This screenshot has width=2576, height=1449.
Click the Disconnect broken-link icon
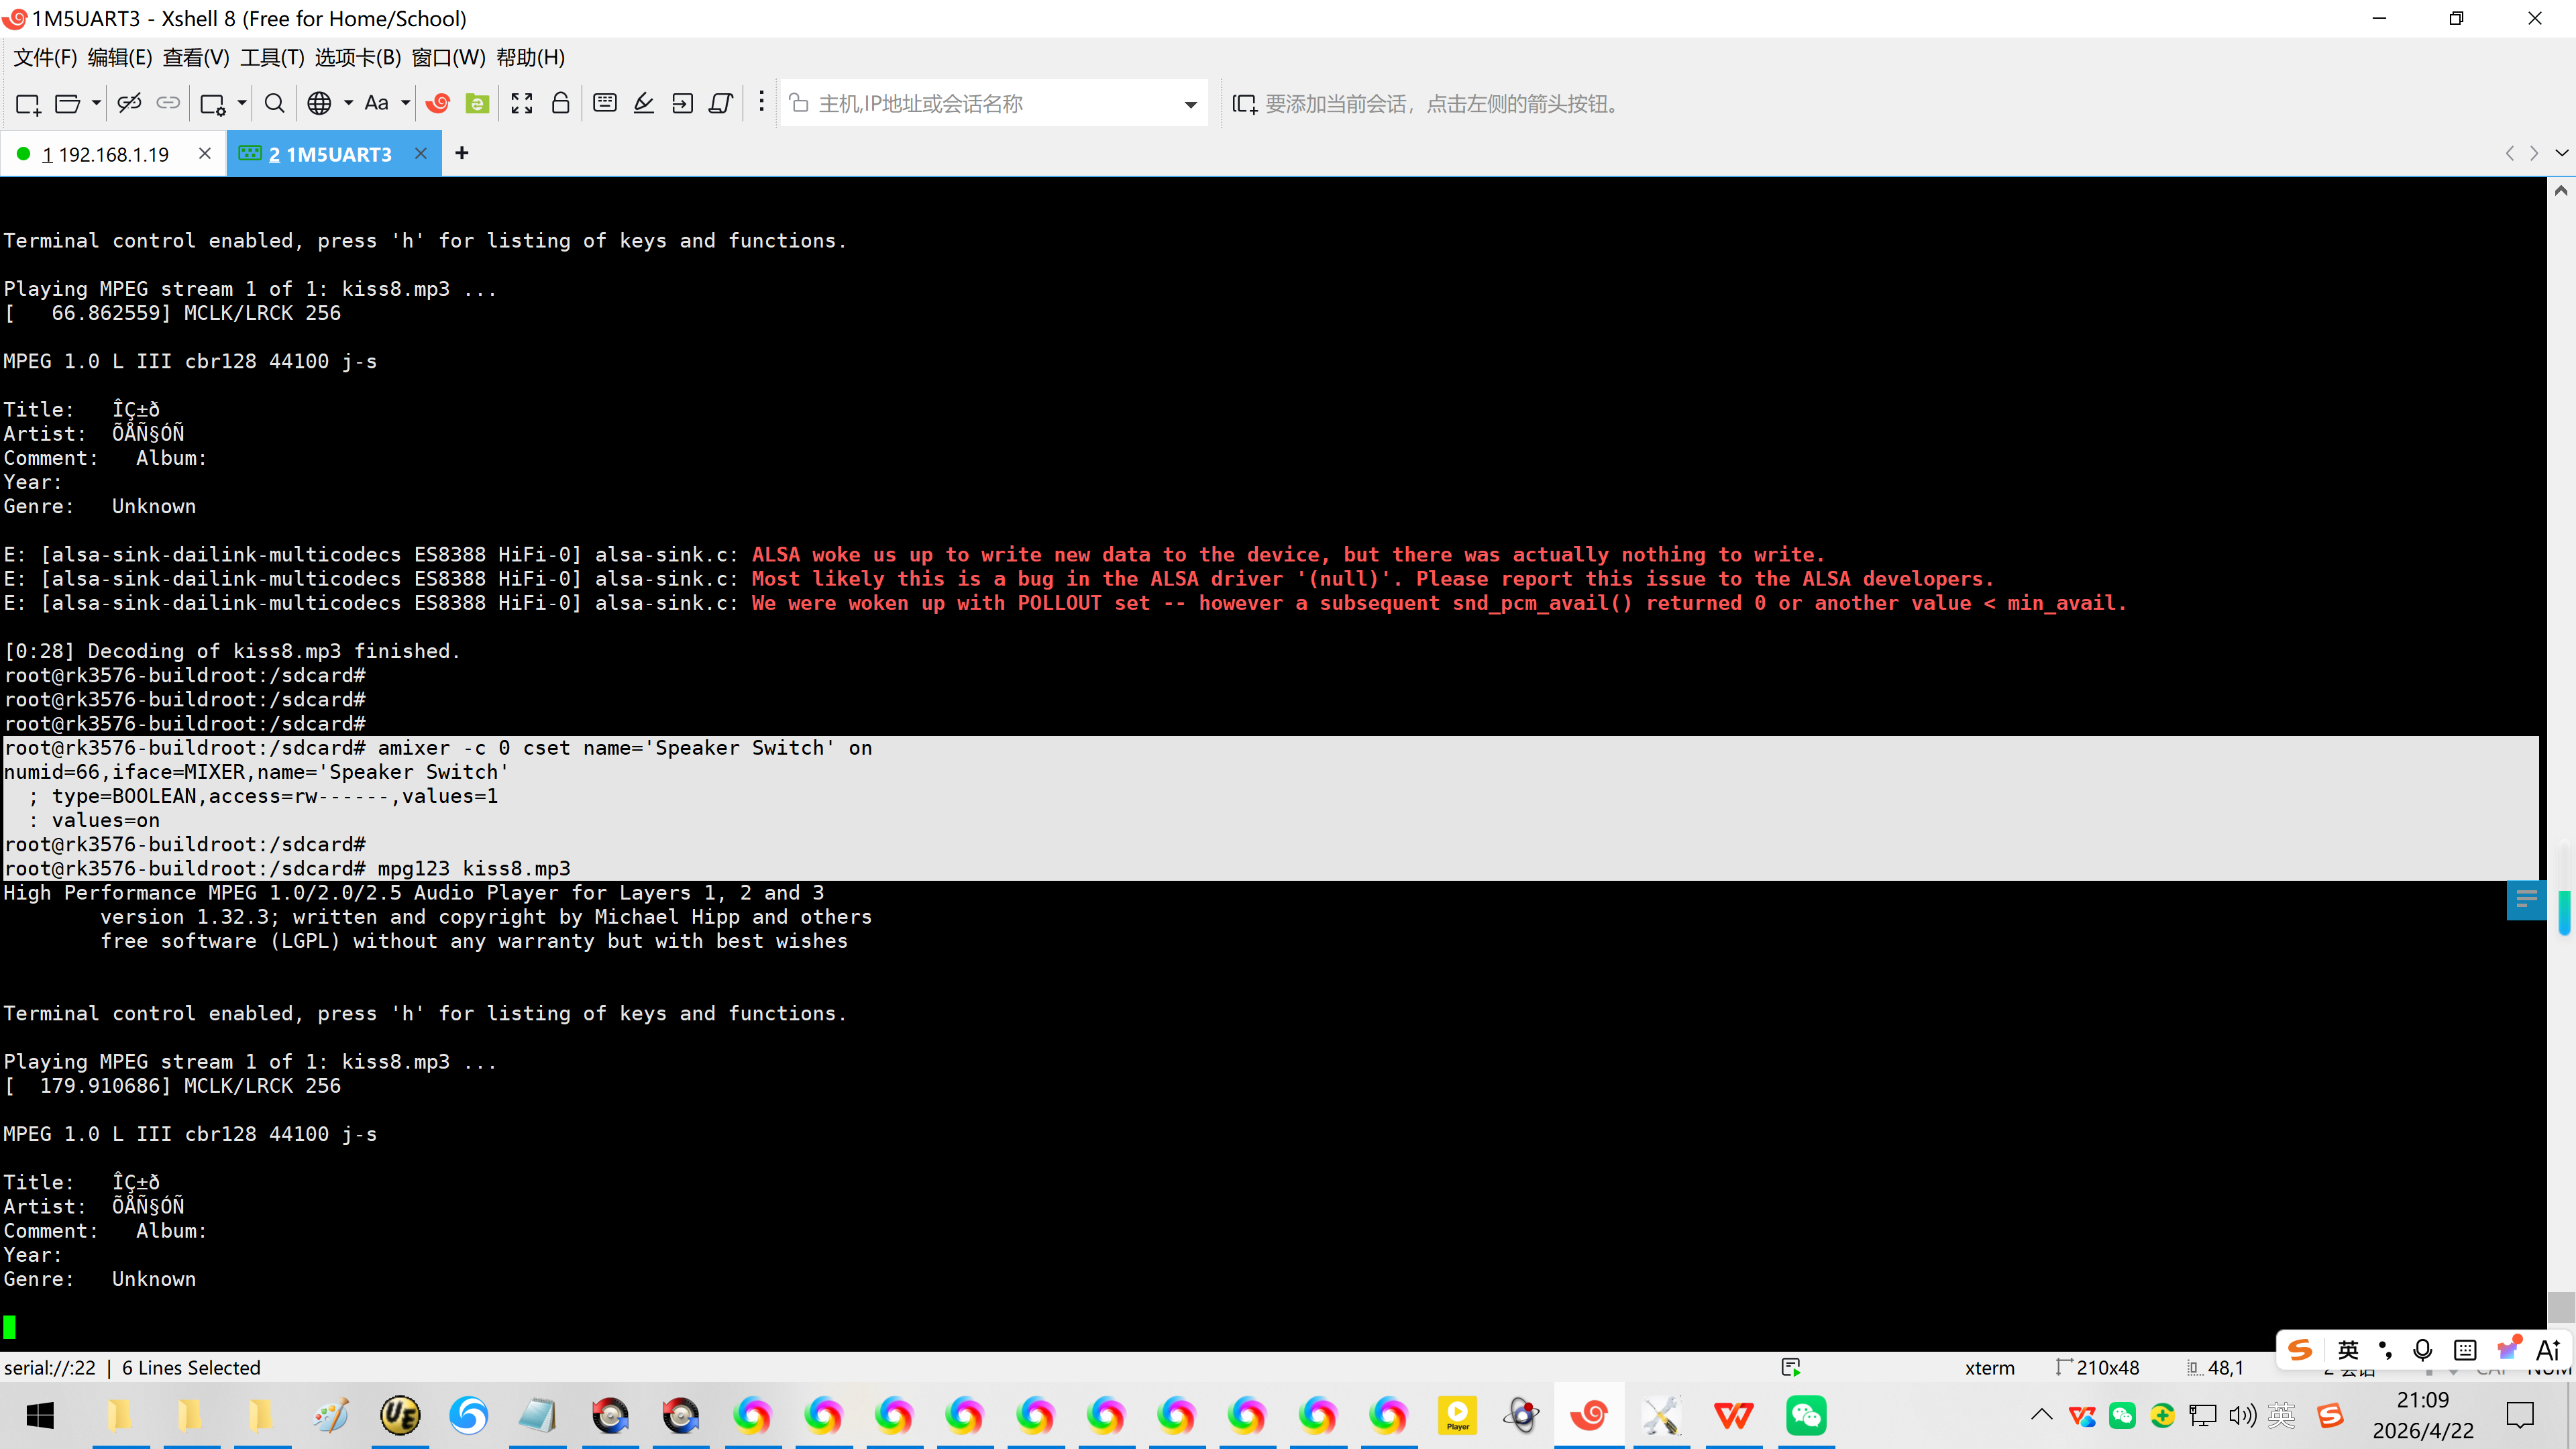coord(129,103)
